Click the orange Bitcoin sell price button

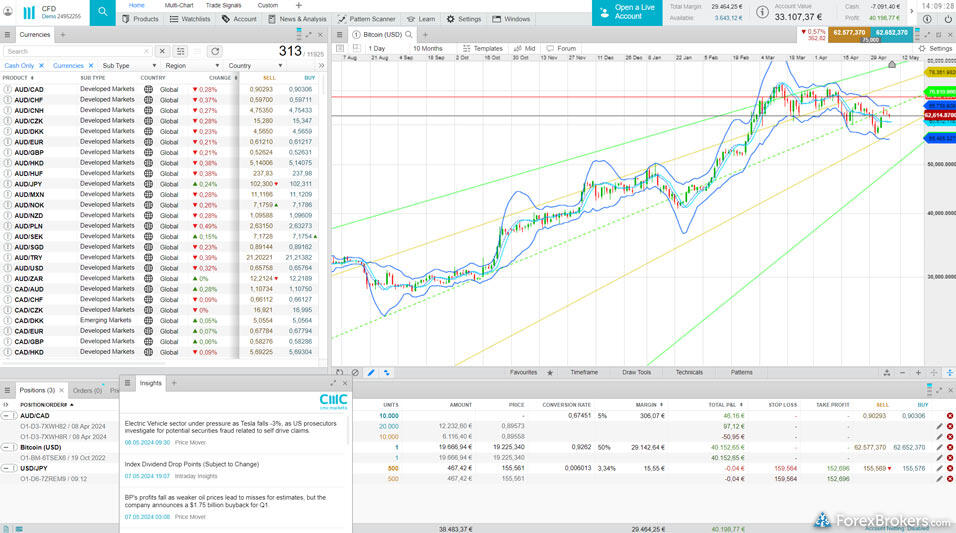point(848,33)
